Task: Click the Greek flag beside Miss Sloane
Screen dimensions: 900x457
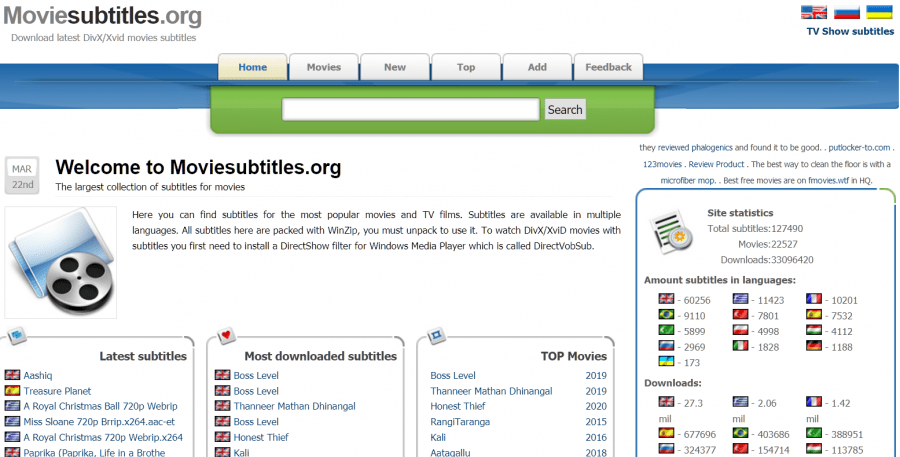Action: click(12, 421)
